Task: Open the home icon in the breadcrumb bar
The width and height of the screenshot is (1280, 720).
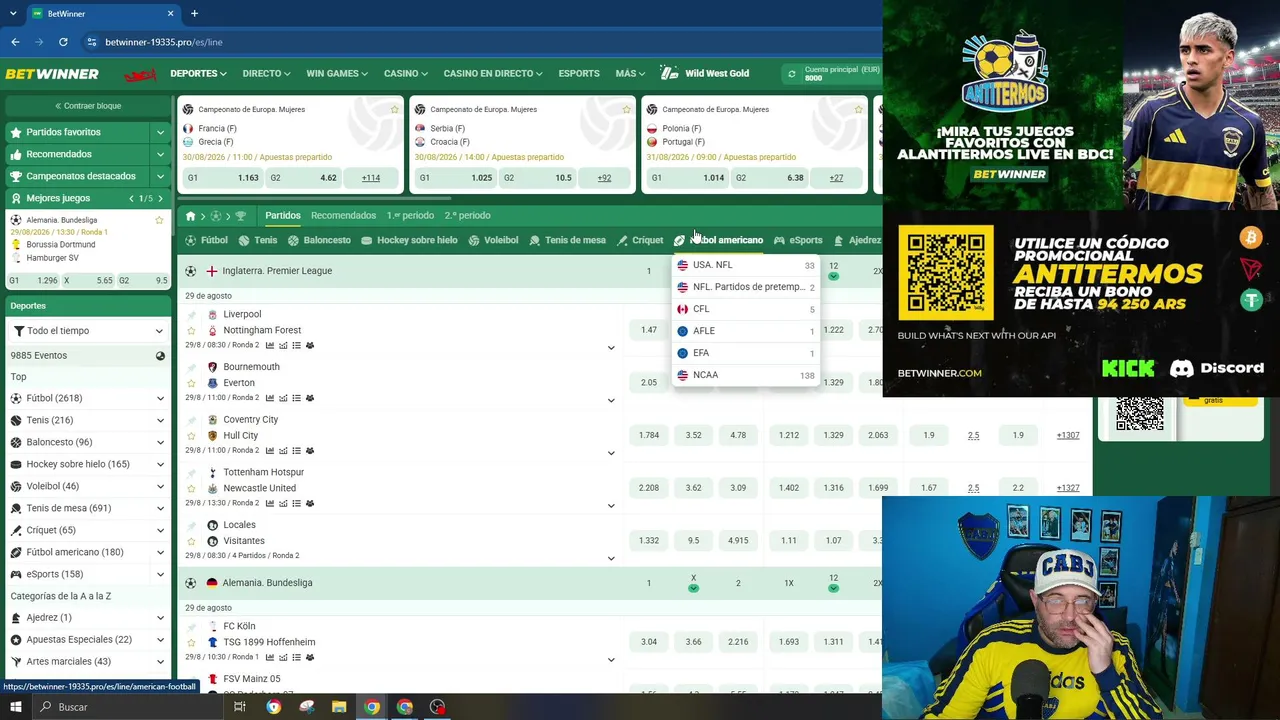Action: click(190, 216)
